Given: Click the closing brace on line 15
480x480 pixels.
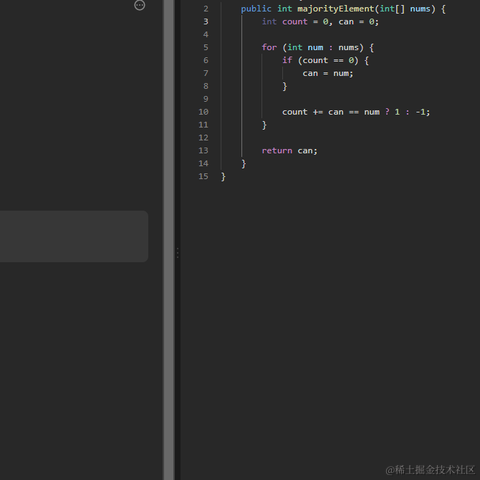Looking at the screenshot, I should (223, 177).
